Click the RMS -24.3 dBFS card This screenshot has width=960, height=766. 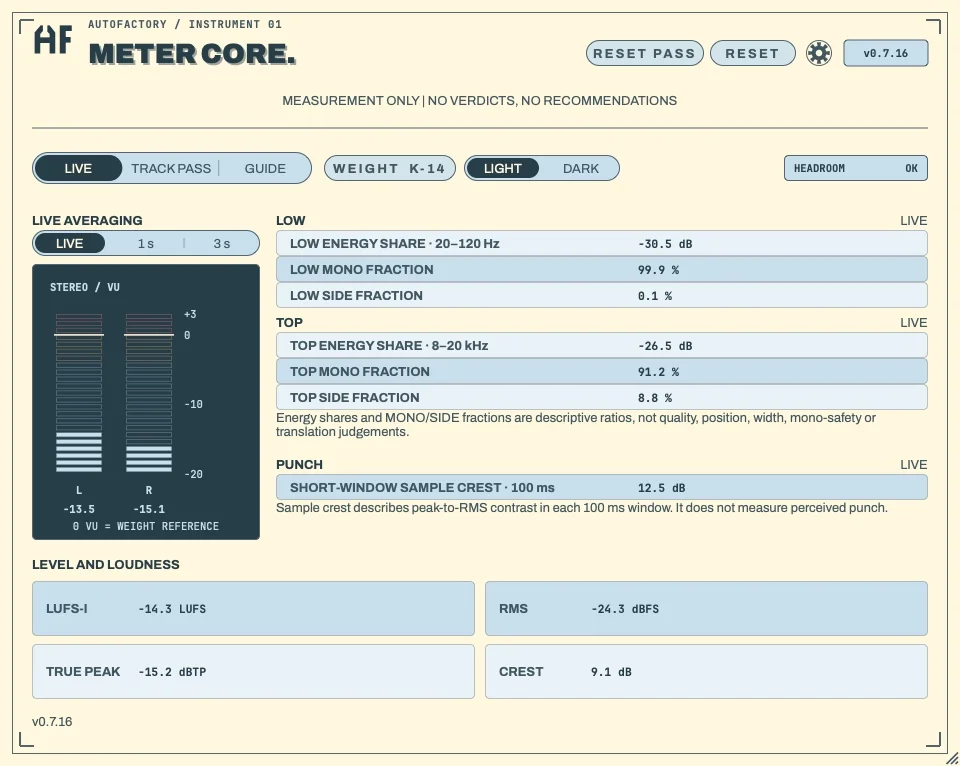(x=706, y=609)
